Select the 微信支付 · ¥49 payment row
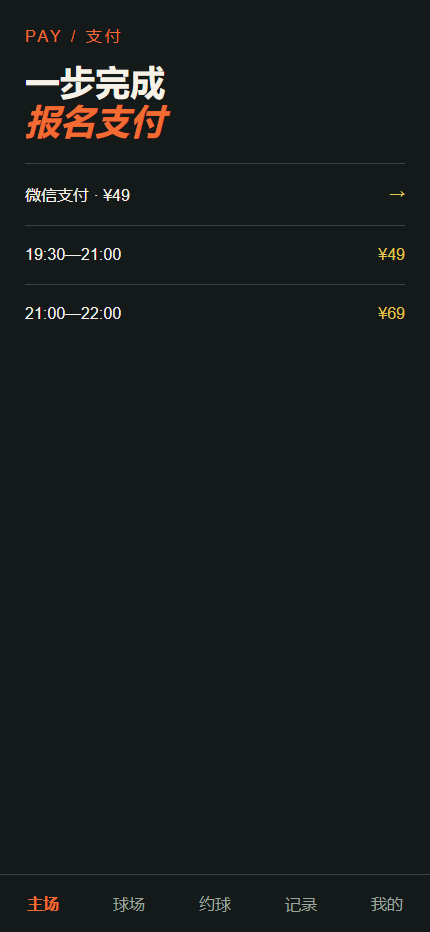The width and height of the screenshot is (430, 932). click(x=215, y=194)
